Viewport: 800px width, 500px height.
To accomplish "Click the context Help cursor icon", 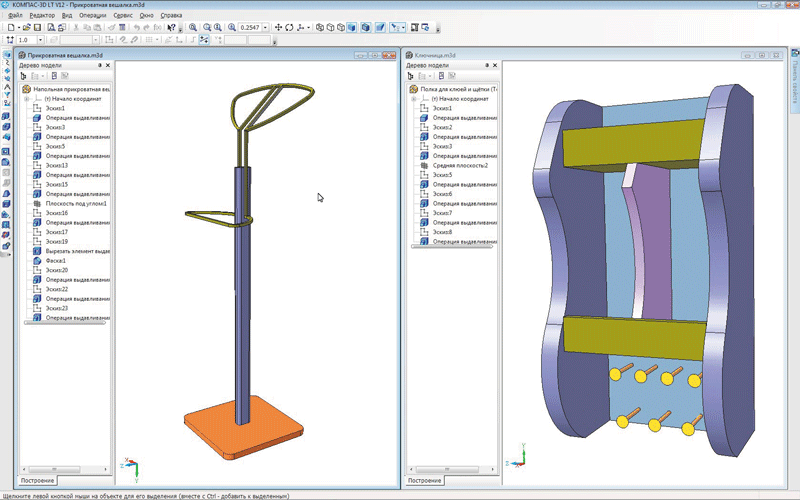I will (x=171, y=27).
